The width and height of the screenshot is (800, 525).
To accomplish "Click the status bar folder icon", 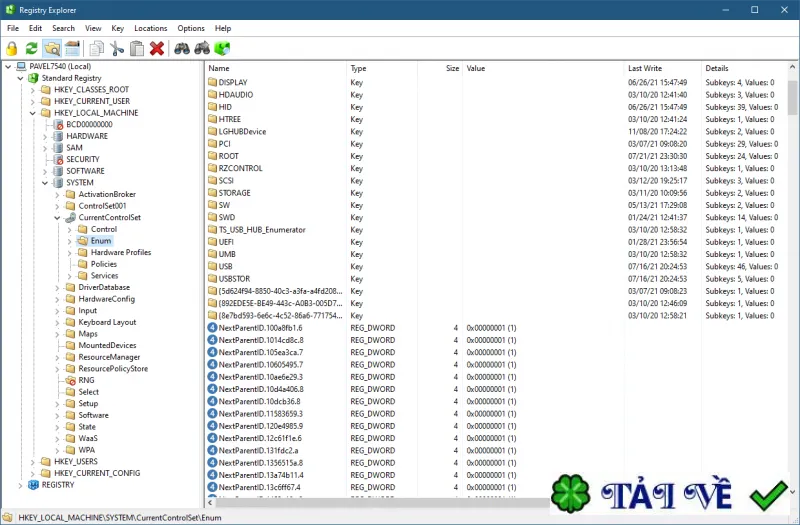I will tap(8, 517).
